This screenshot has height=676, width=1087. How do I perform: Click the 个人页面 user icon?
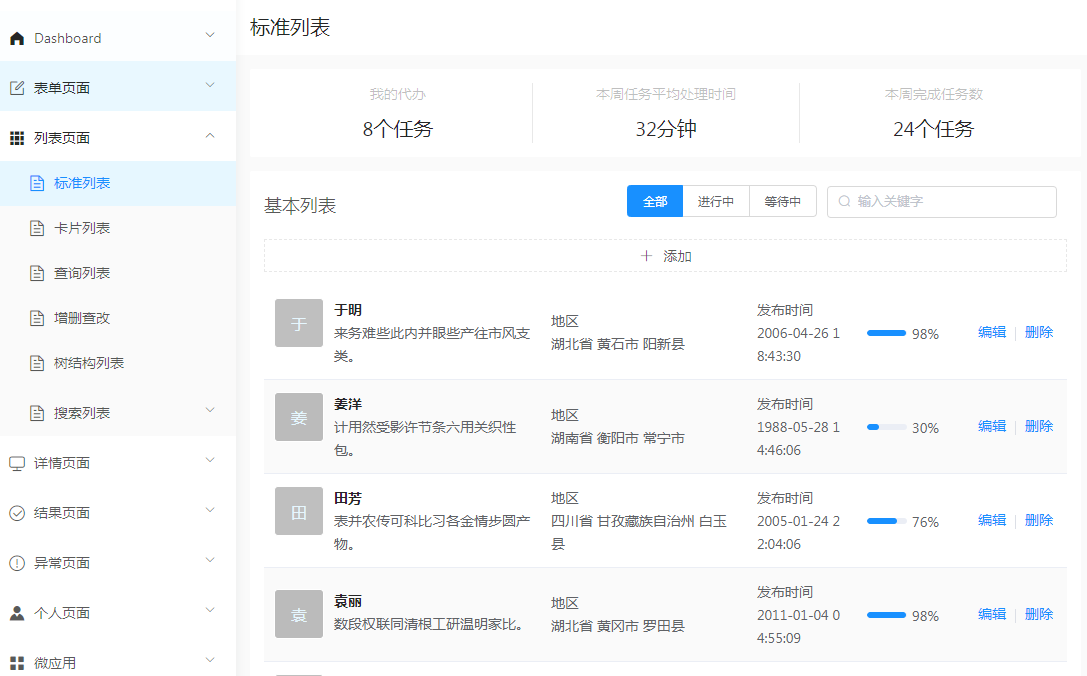pos(17,613)
